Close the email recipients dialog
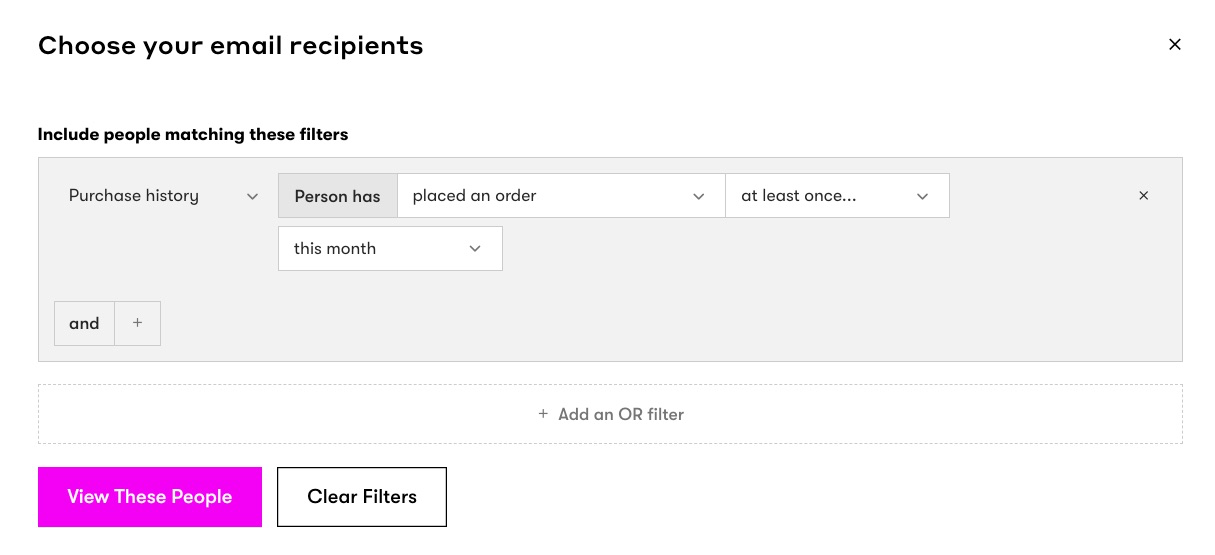 coord(1175,44)
